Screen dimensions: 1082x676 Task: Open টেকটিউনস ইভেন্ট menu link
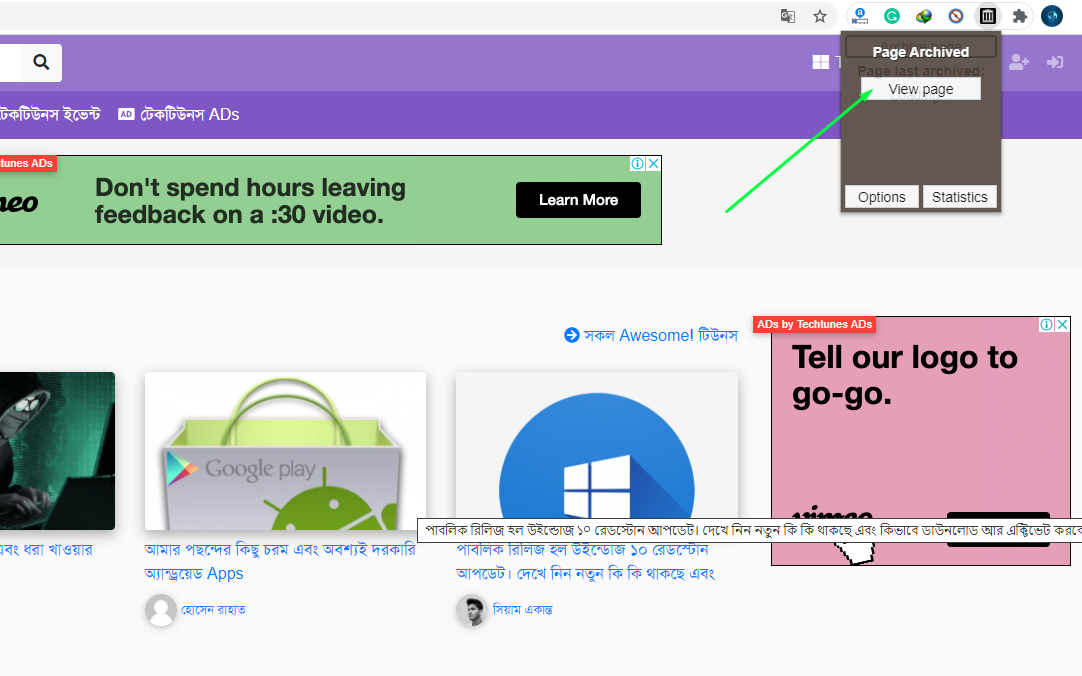click(x=50, y=115)
